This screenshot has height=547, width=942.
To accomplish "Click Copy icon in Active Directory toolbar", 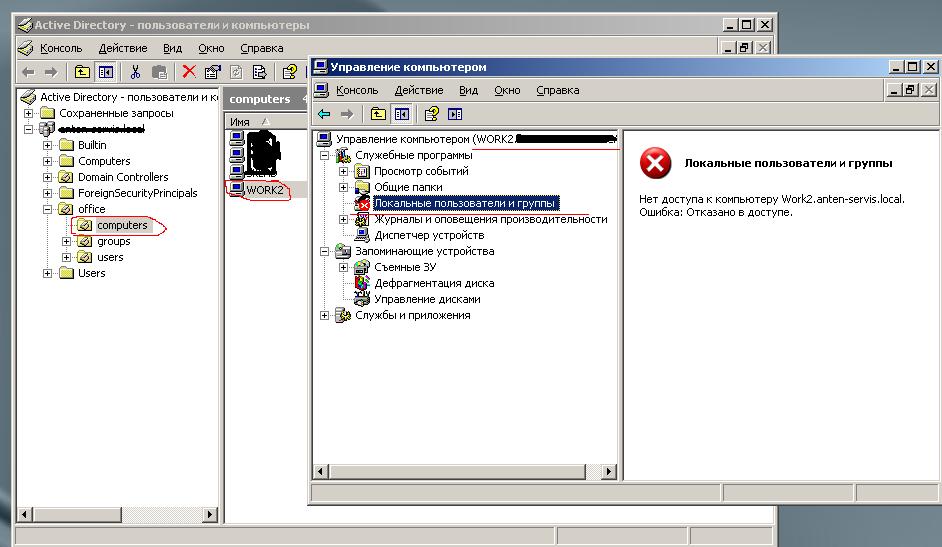I will (159, 72).
